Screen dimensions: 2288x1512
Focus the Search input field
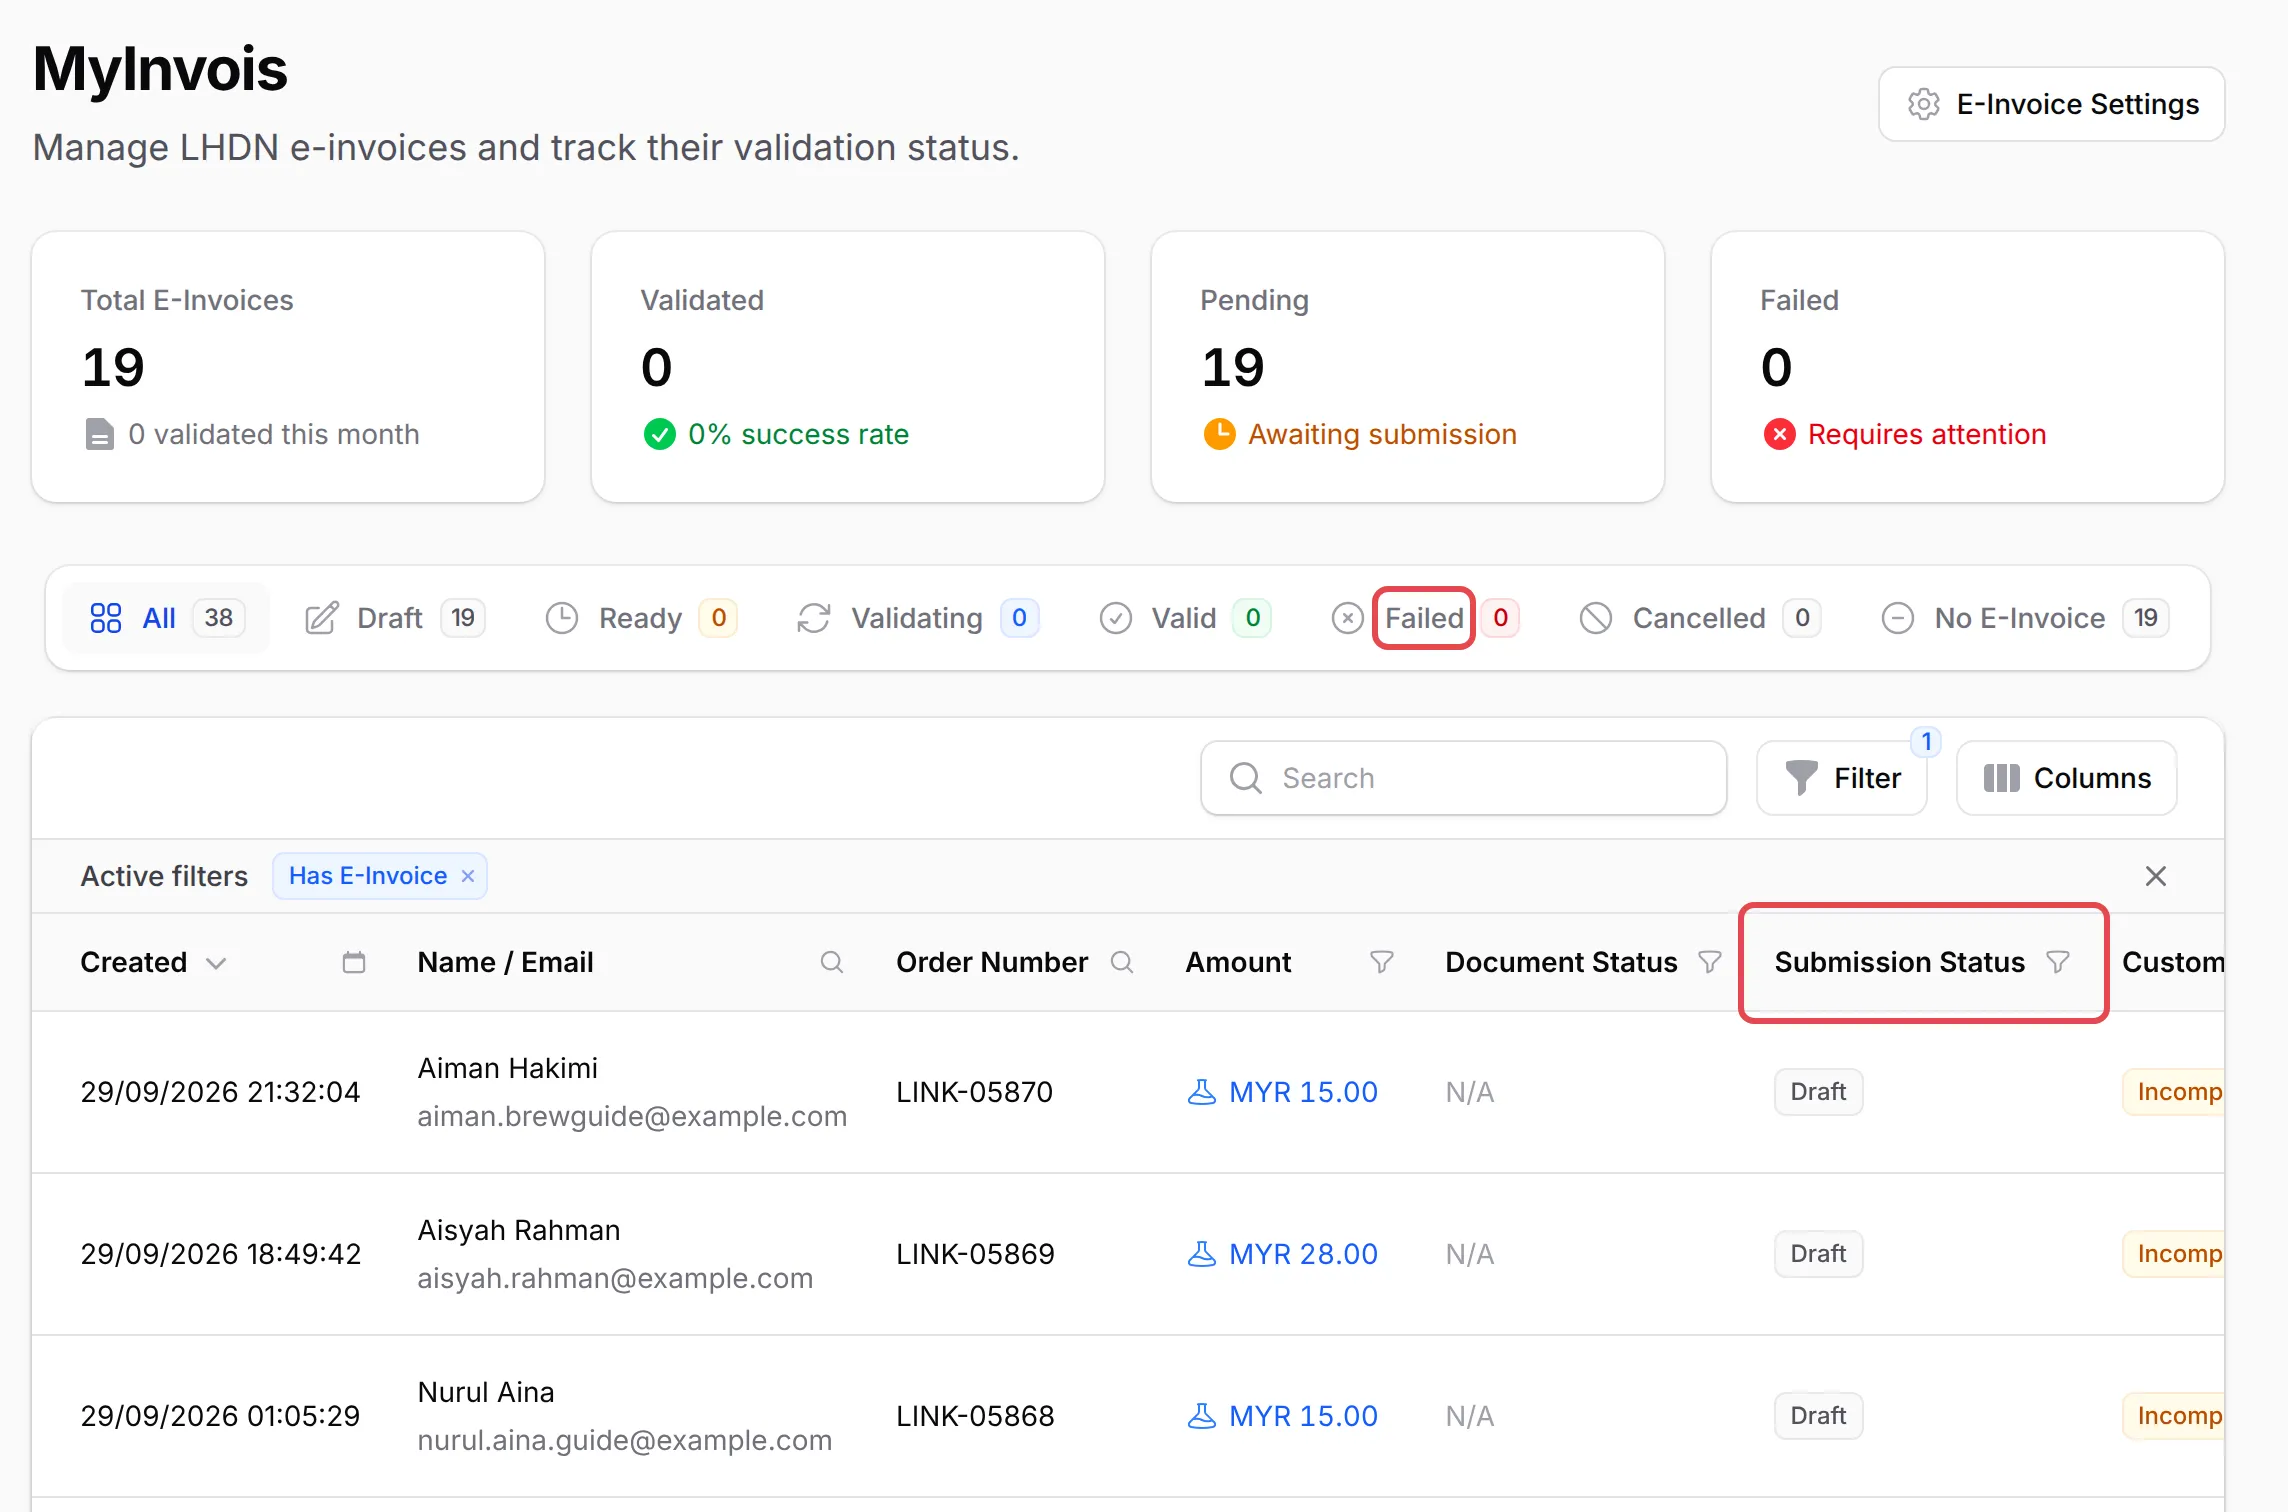(x=1463, y=778)
